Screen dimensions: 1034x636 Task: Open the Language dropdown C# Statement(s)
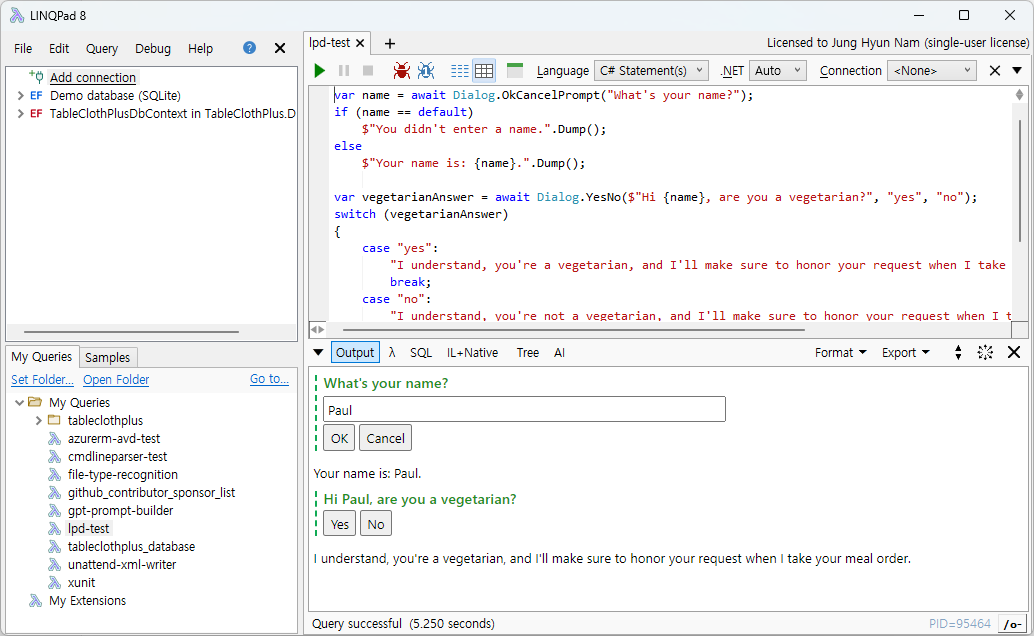coord(652,71)
